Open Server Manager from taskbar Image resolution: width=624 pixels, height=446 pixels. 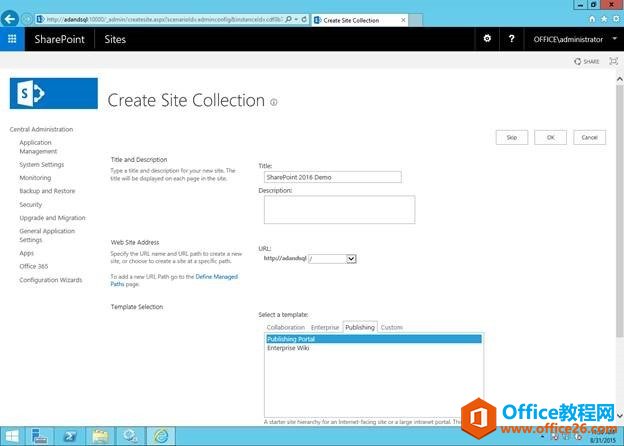click(x=39, y=436)
